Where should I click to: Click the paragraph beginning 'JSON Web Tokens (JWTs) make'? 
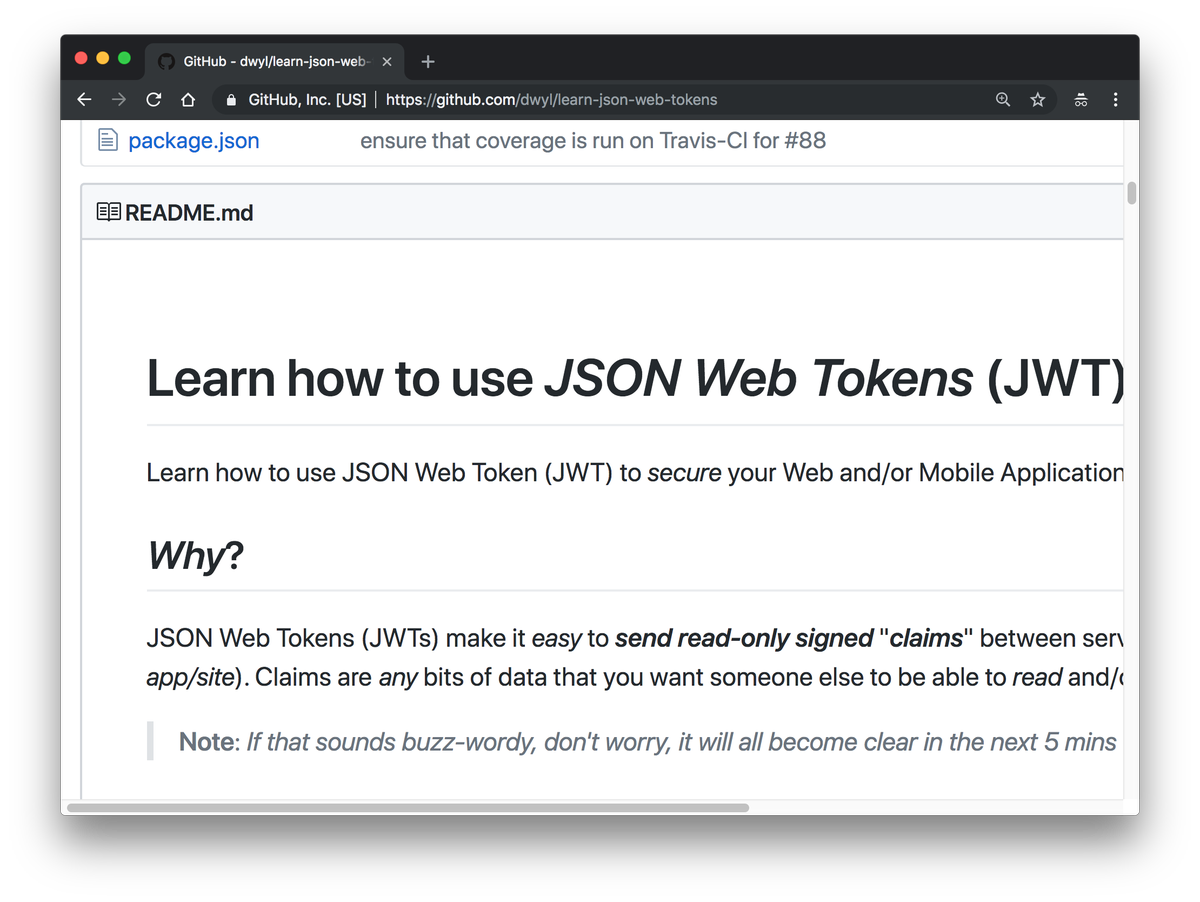636,658
